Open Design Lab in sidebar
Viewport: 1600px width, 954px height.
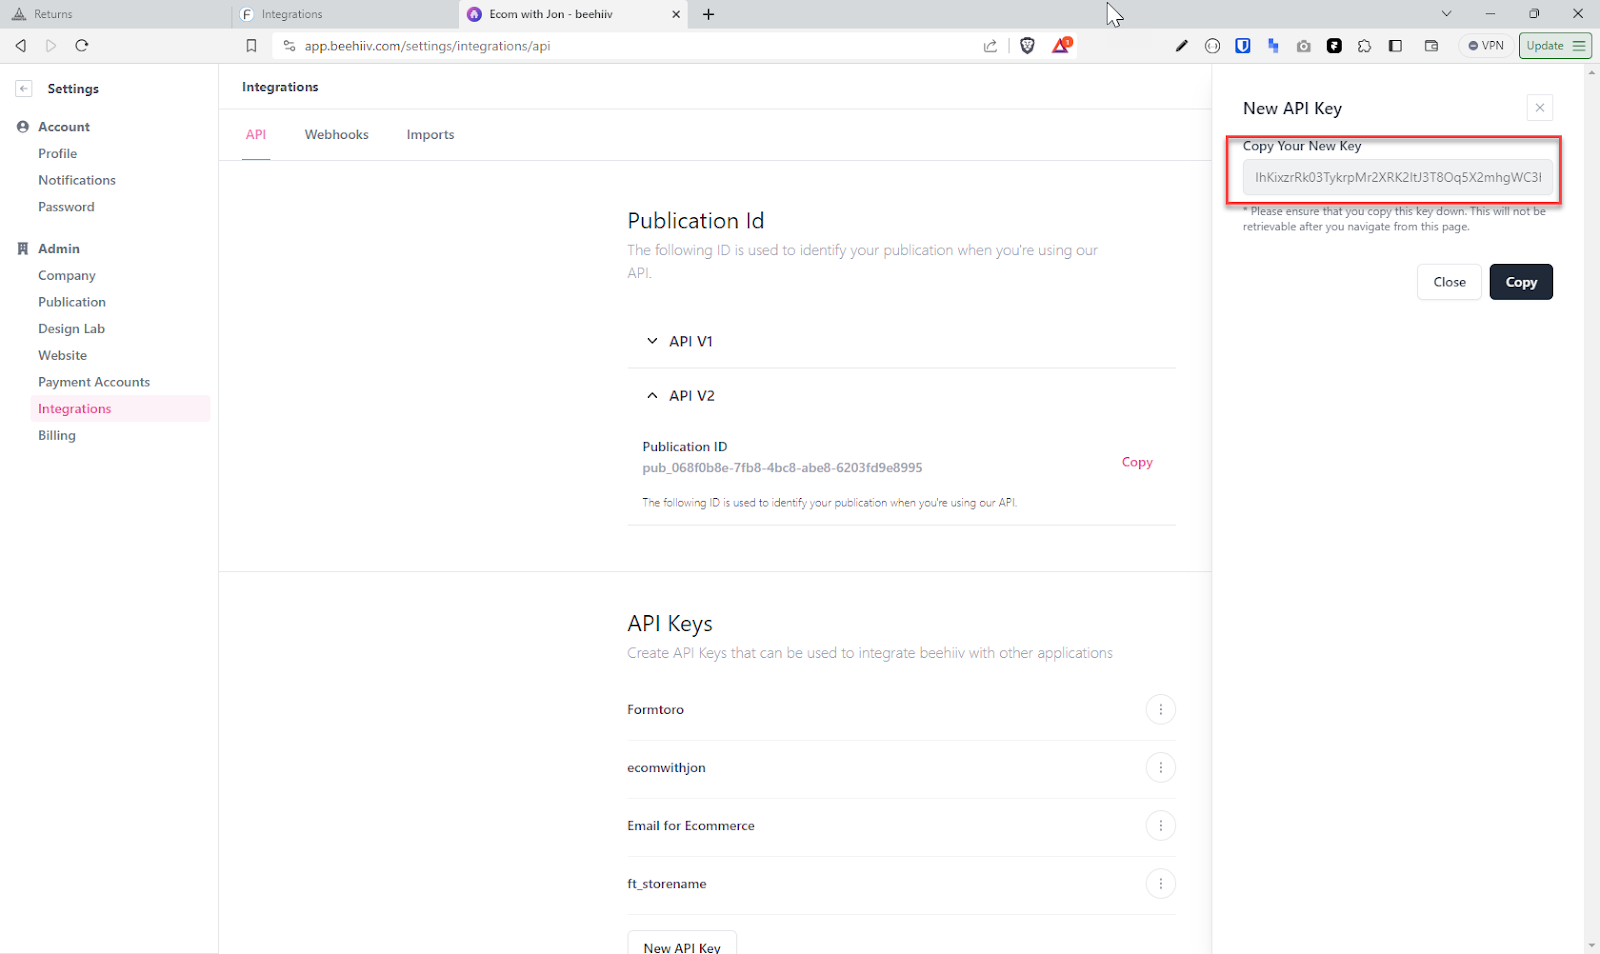tap(71, 329)
